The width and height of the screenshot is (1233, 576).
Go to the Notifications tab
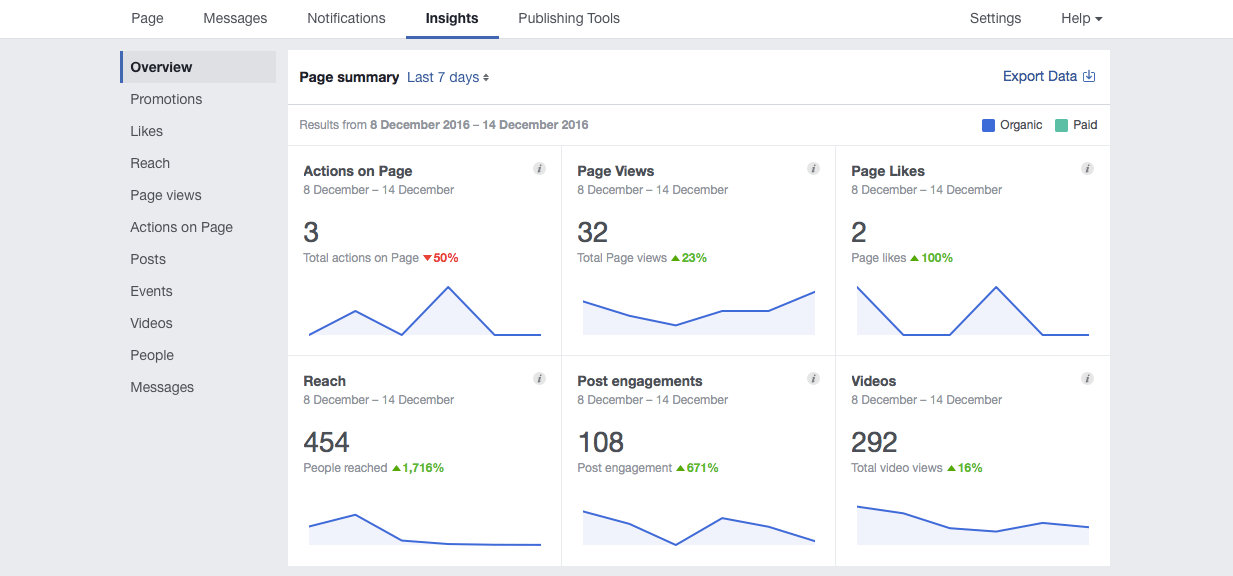(346, 18)
